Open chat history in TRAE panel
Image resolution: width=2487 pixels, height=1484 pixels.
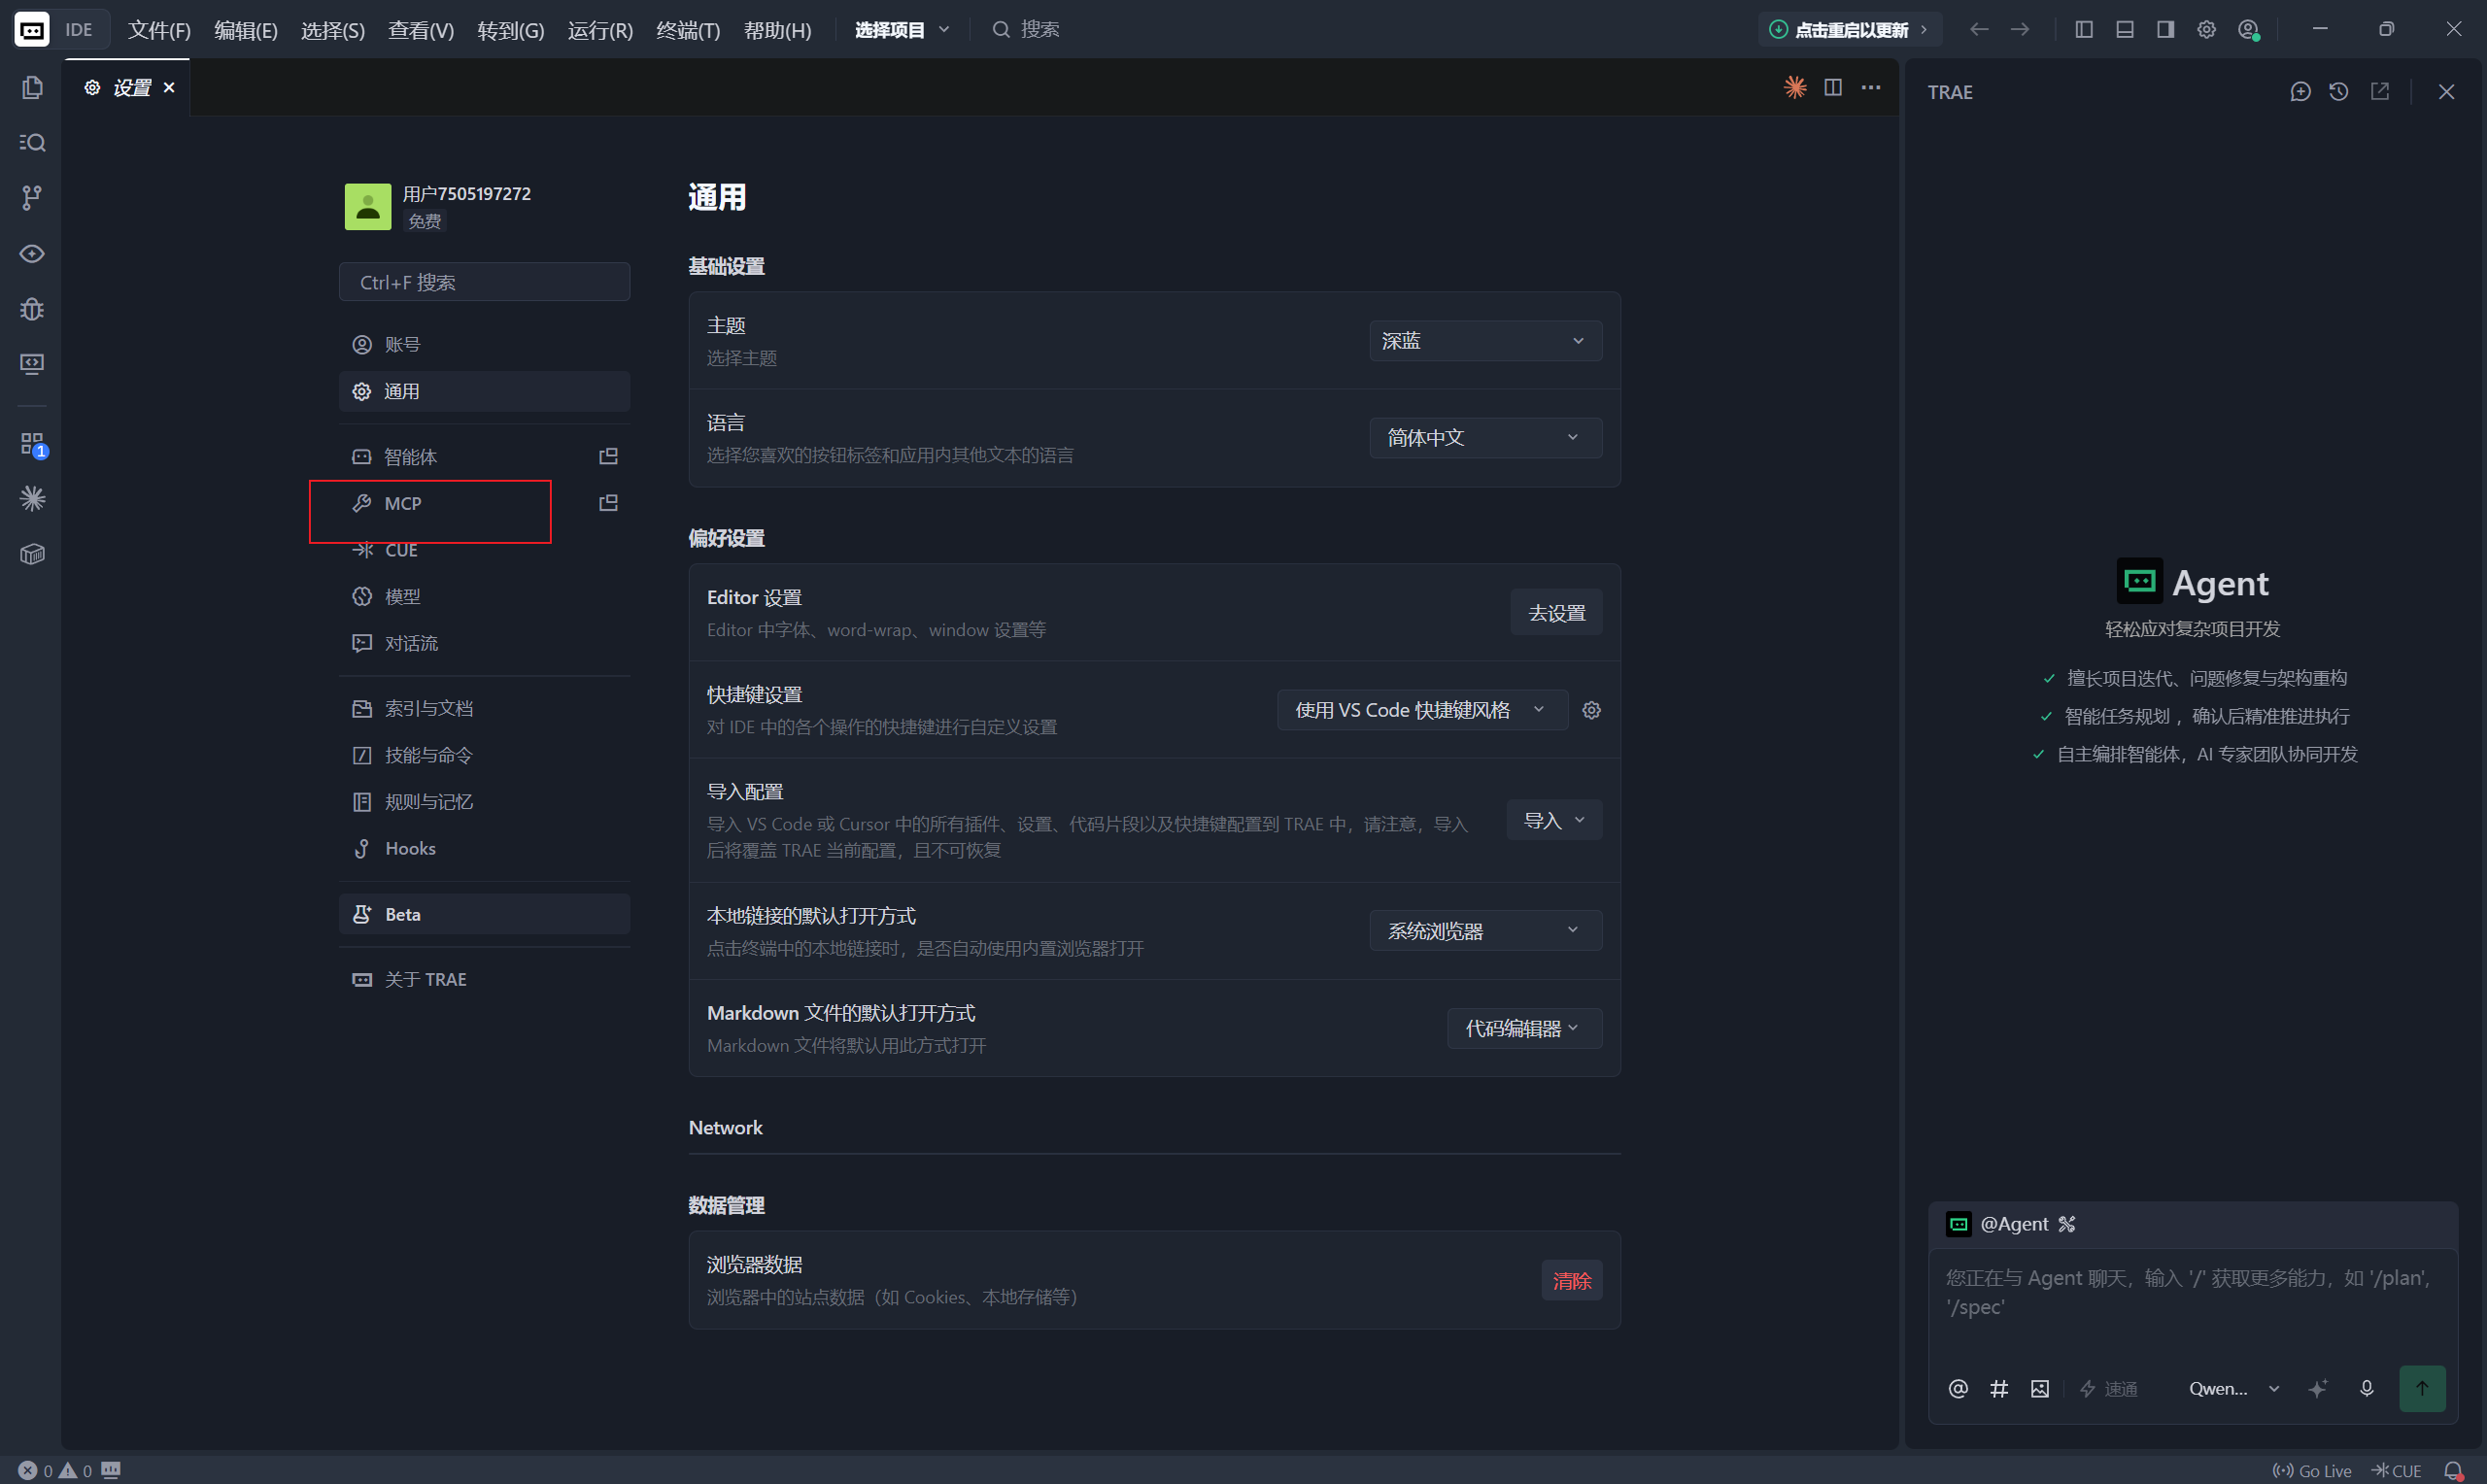click(x=2338, y=92)
